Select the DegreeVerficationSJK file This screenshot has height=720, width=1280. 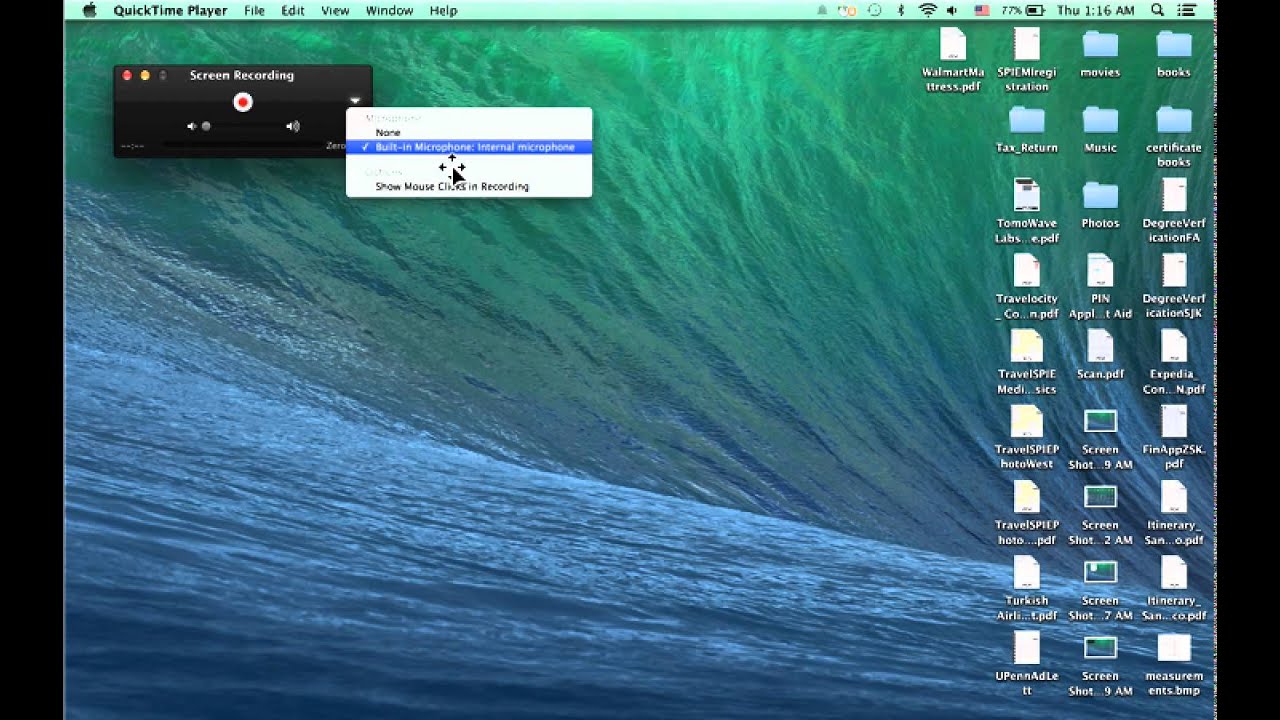1174,287
